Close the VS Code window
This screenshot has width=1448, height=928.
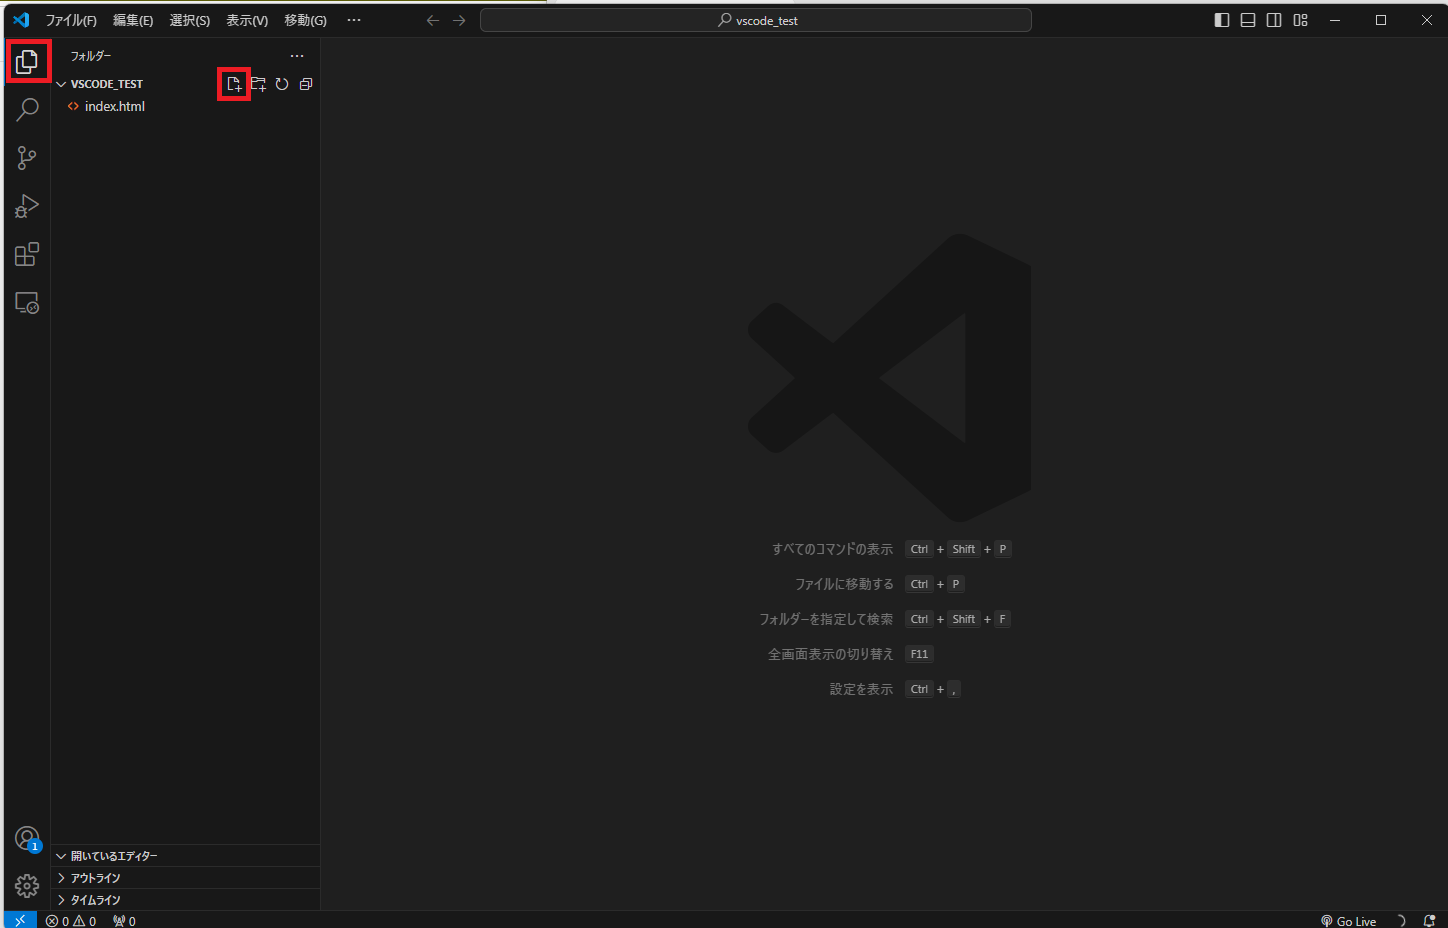tap(1427, 20)
